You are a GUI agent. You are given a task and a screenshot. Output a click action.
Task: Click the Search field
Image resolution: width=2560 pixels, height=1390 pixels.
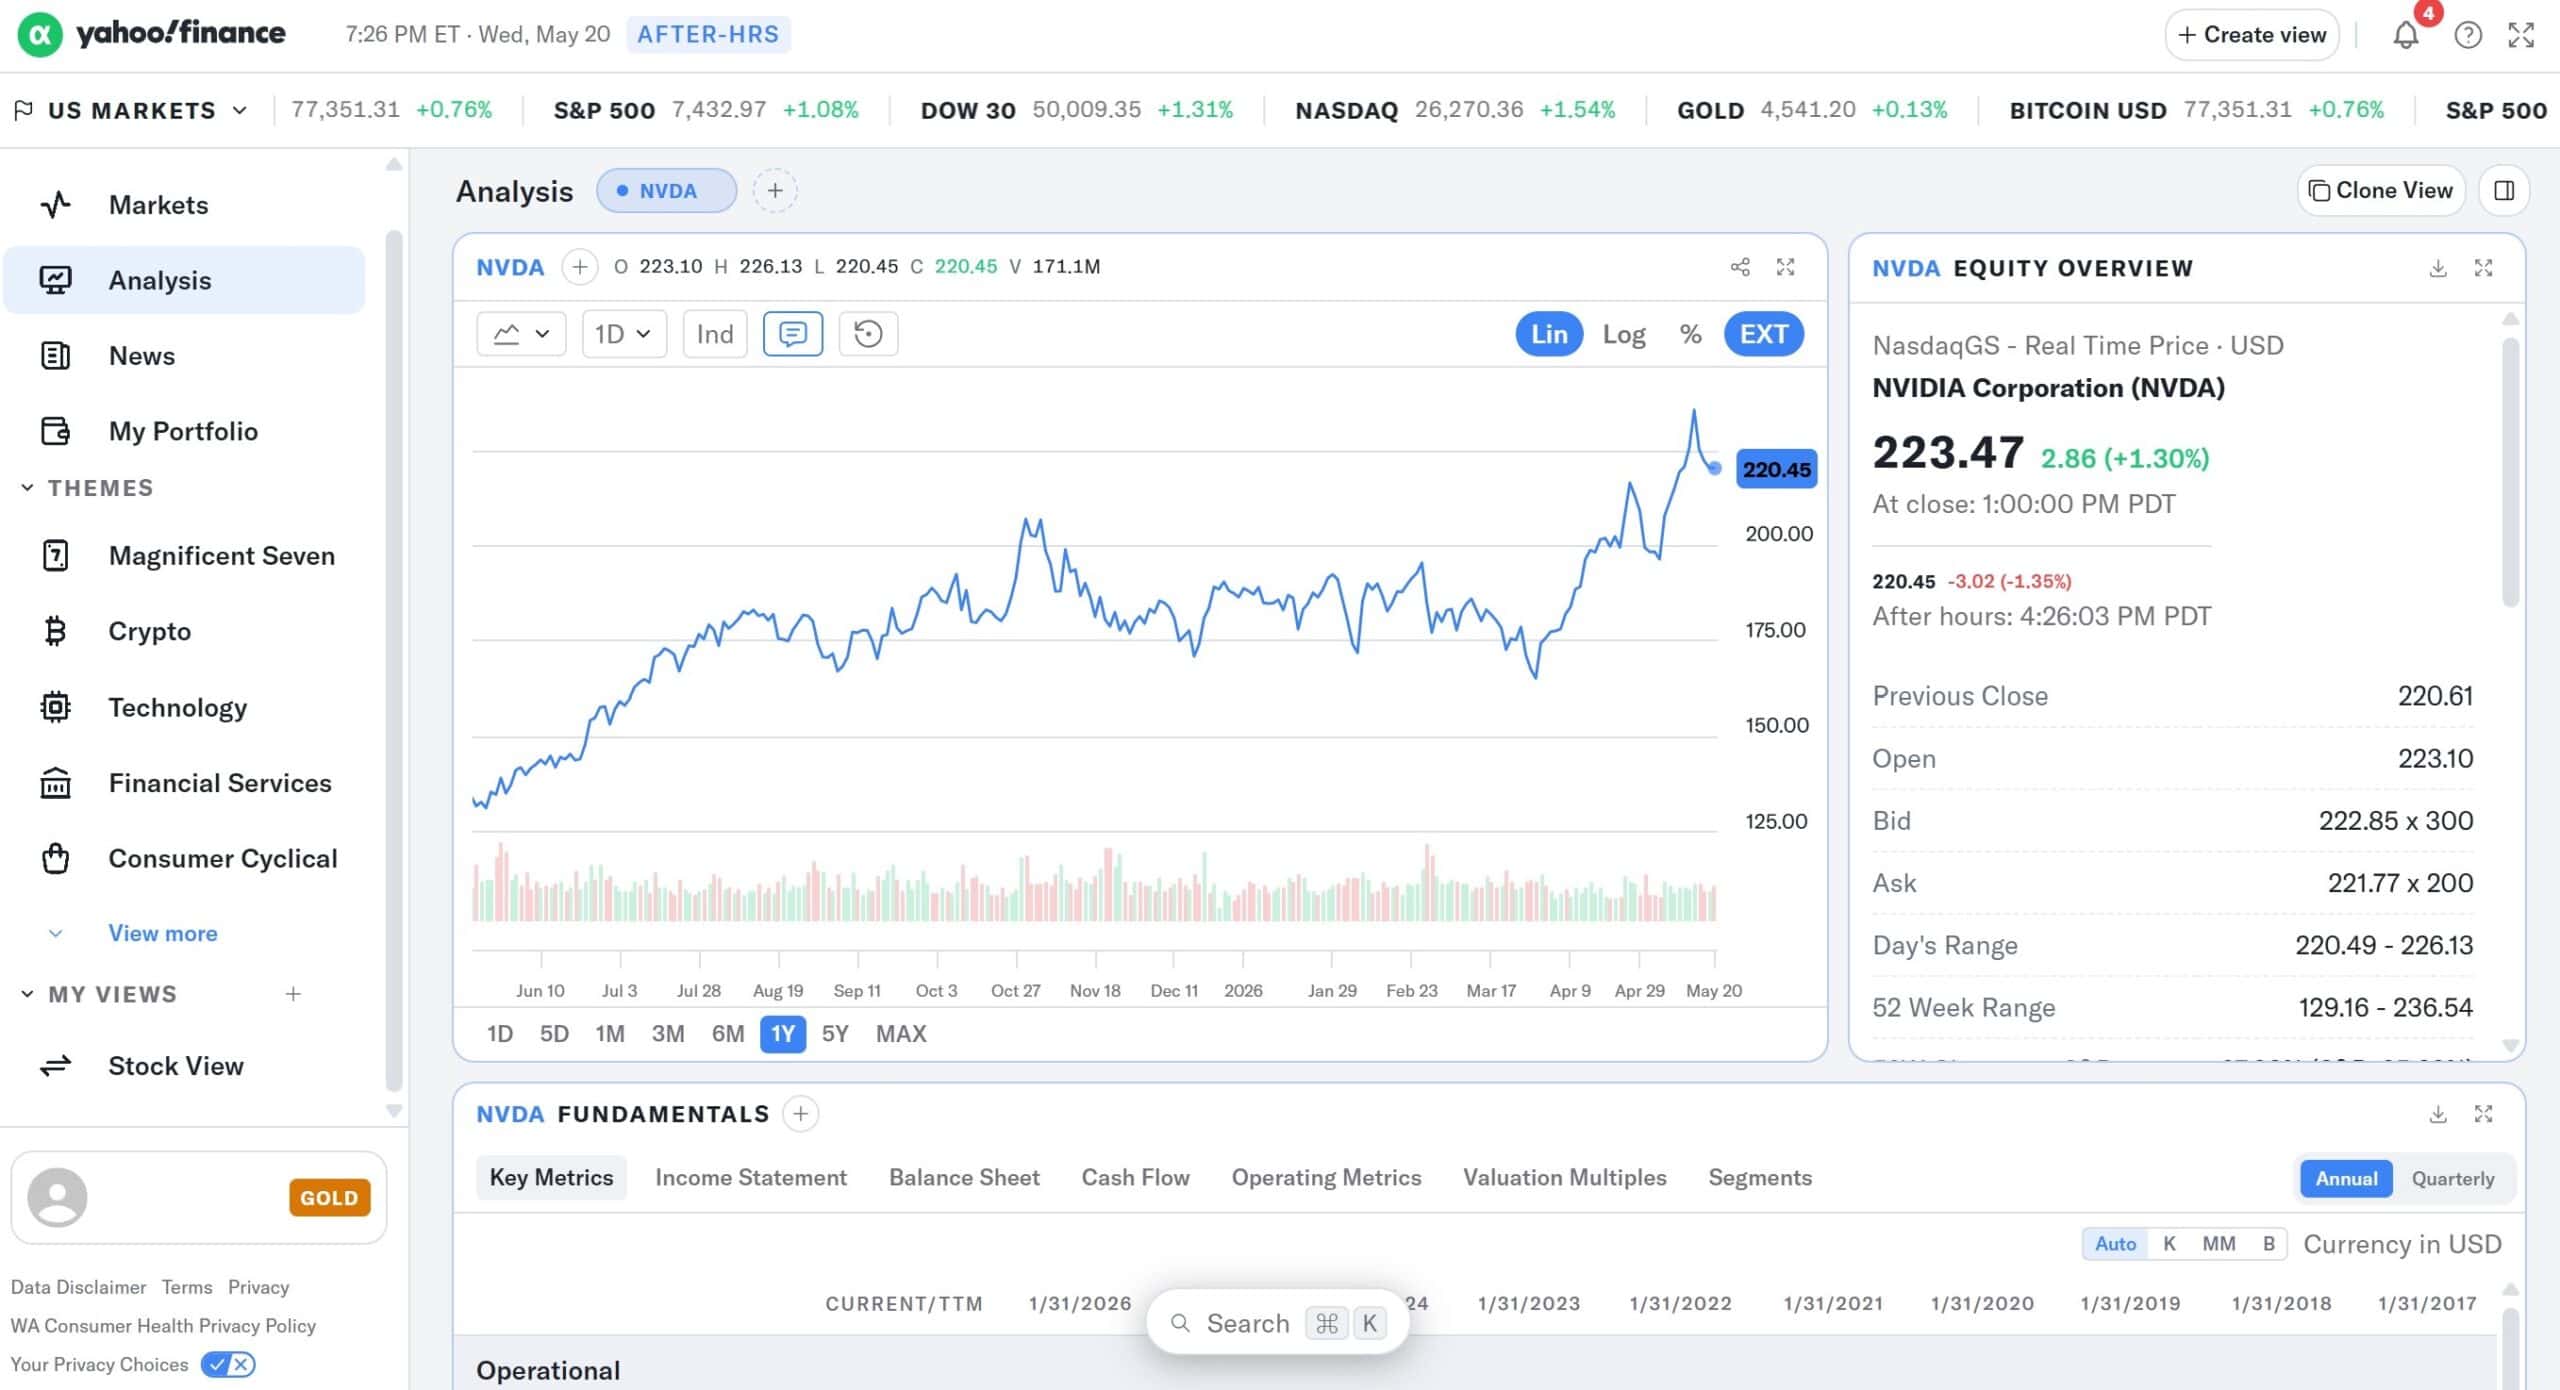point(1277,1323)
